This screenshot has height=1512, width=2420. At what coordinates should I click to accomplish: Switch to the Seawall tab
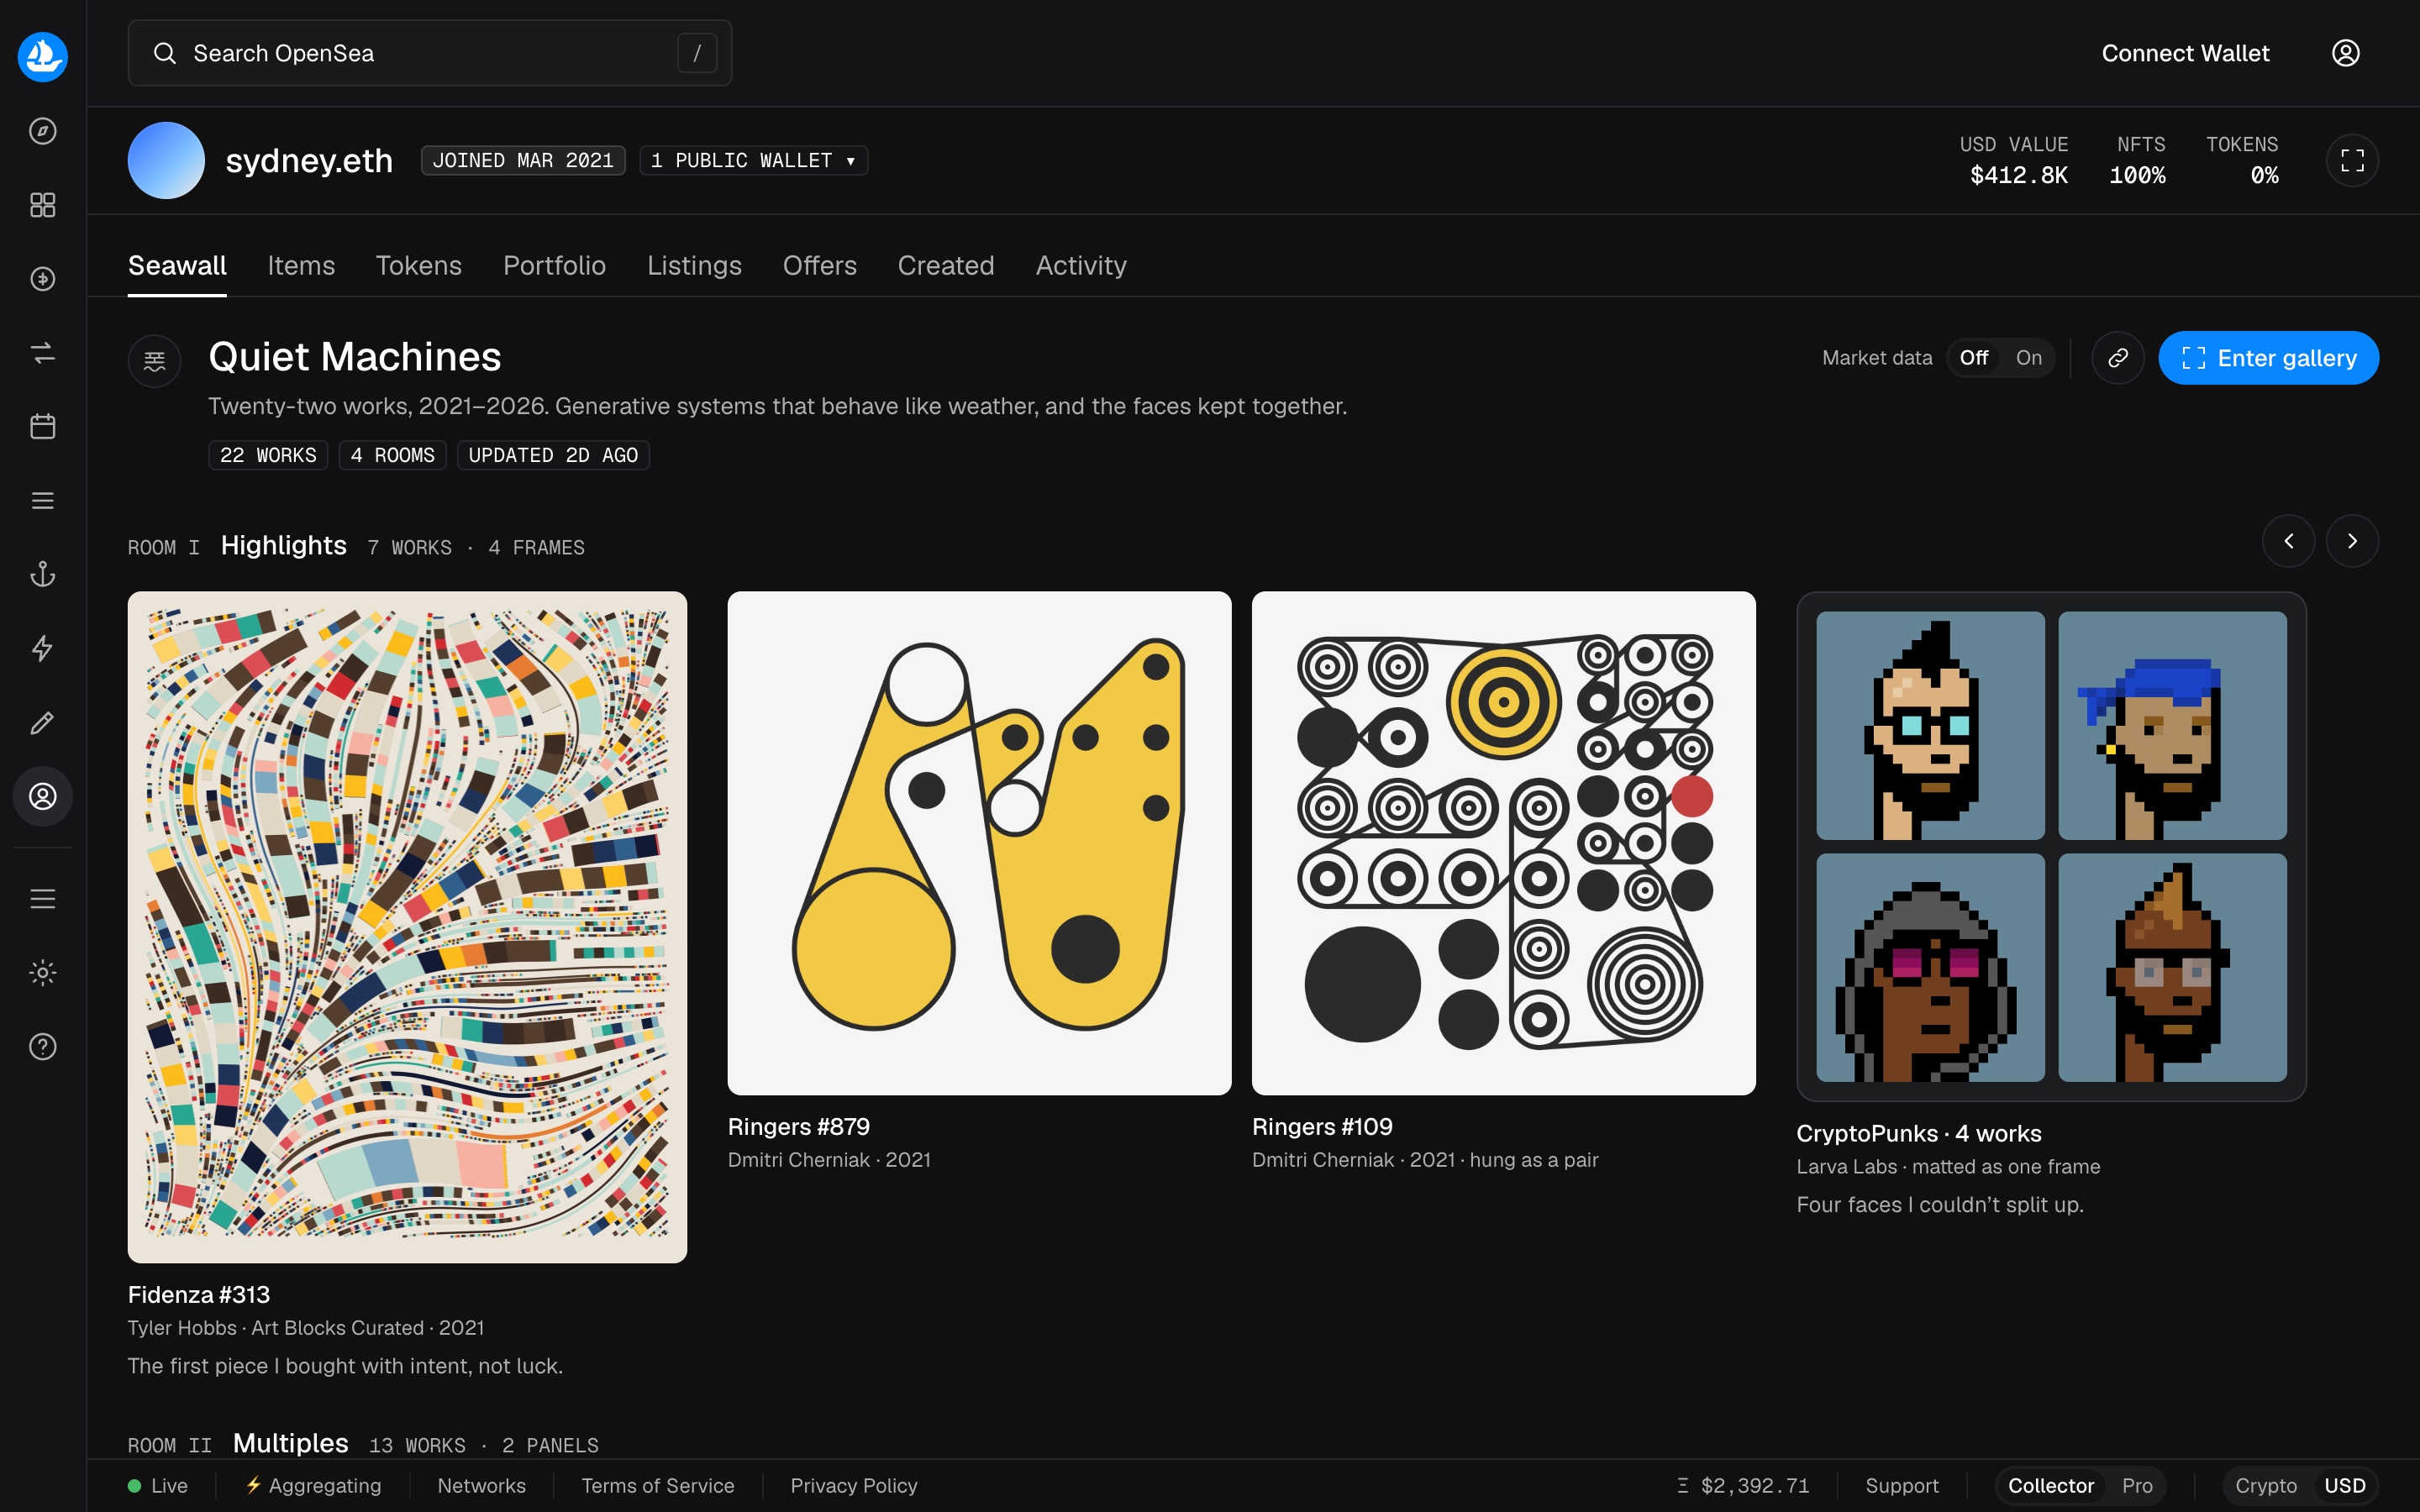tap(177, 266)
